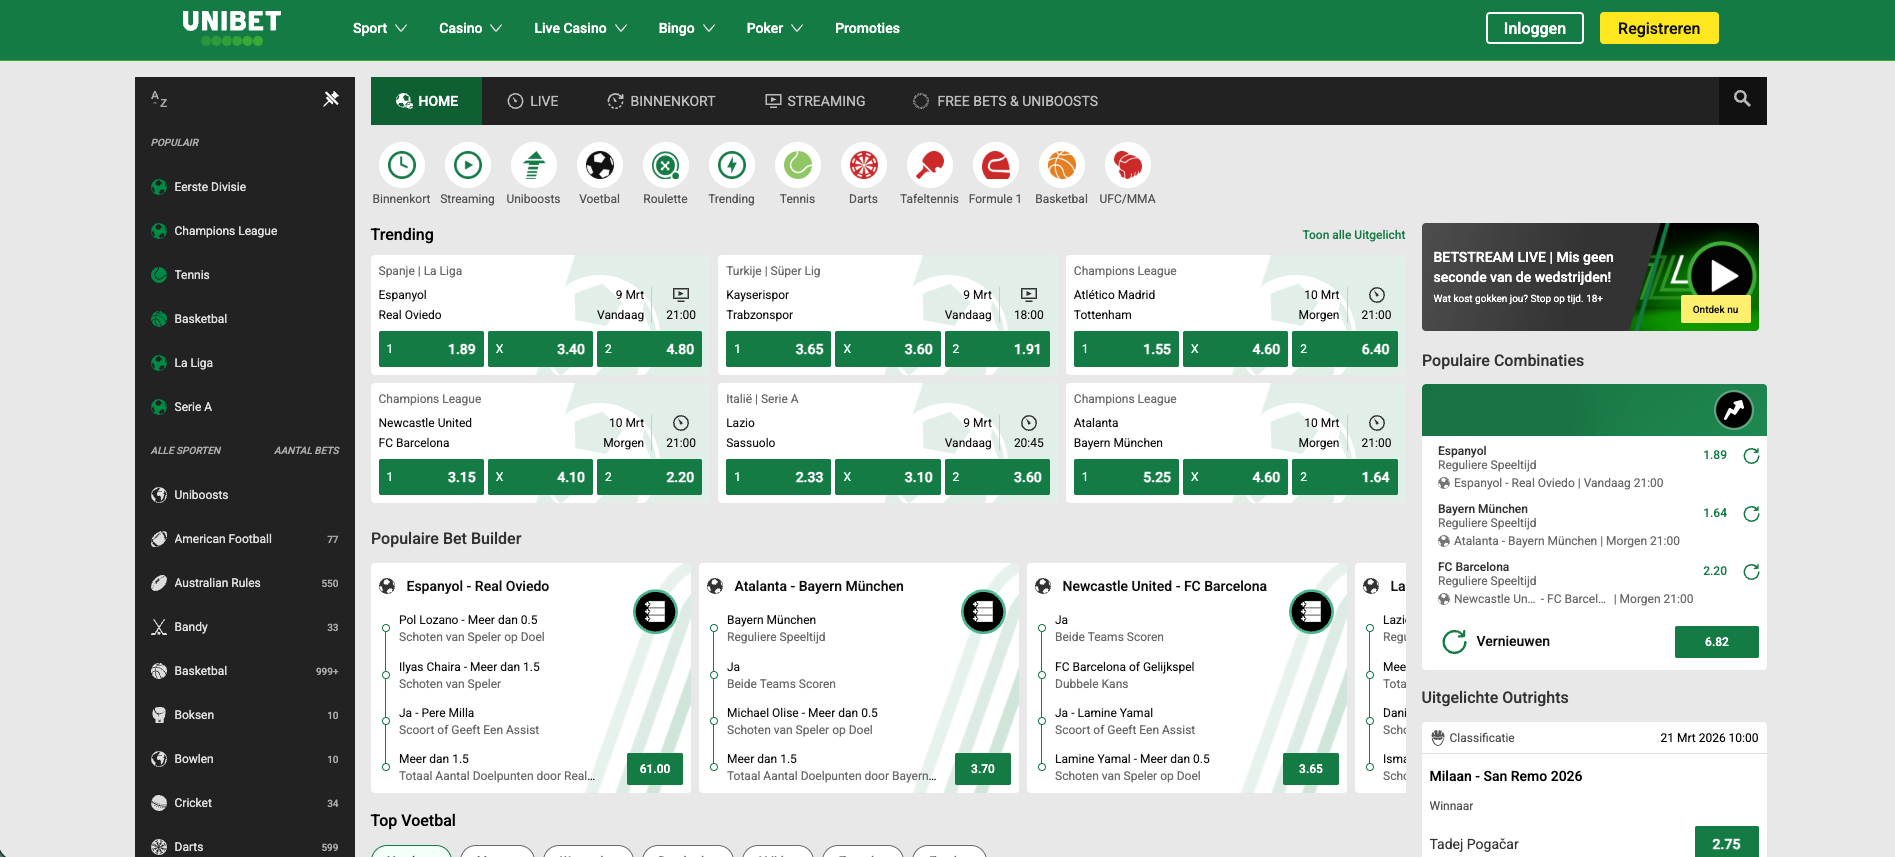The width and height of the screenshot is (1895, 857).
Task: Click the pin icon in sidebar header
Action: point(331,99)
